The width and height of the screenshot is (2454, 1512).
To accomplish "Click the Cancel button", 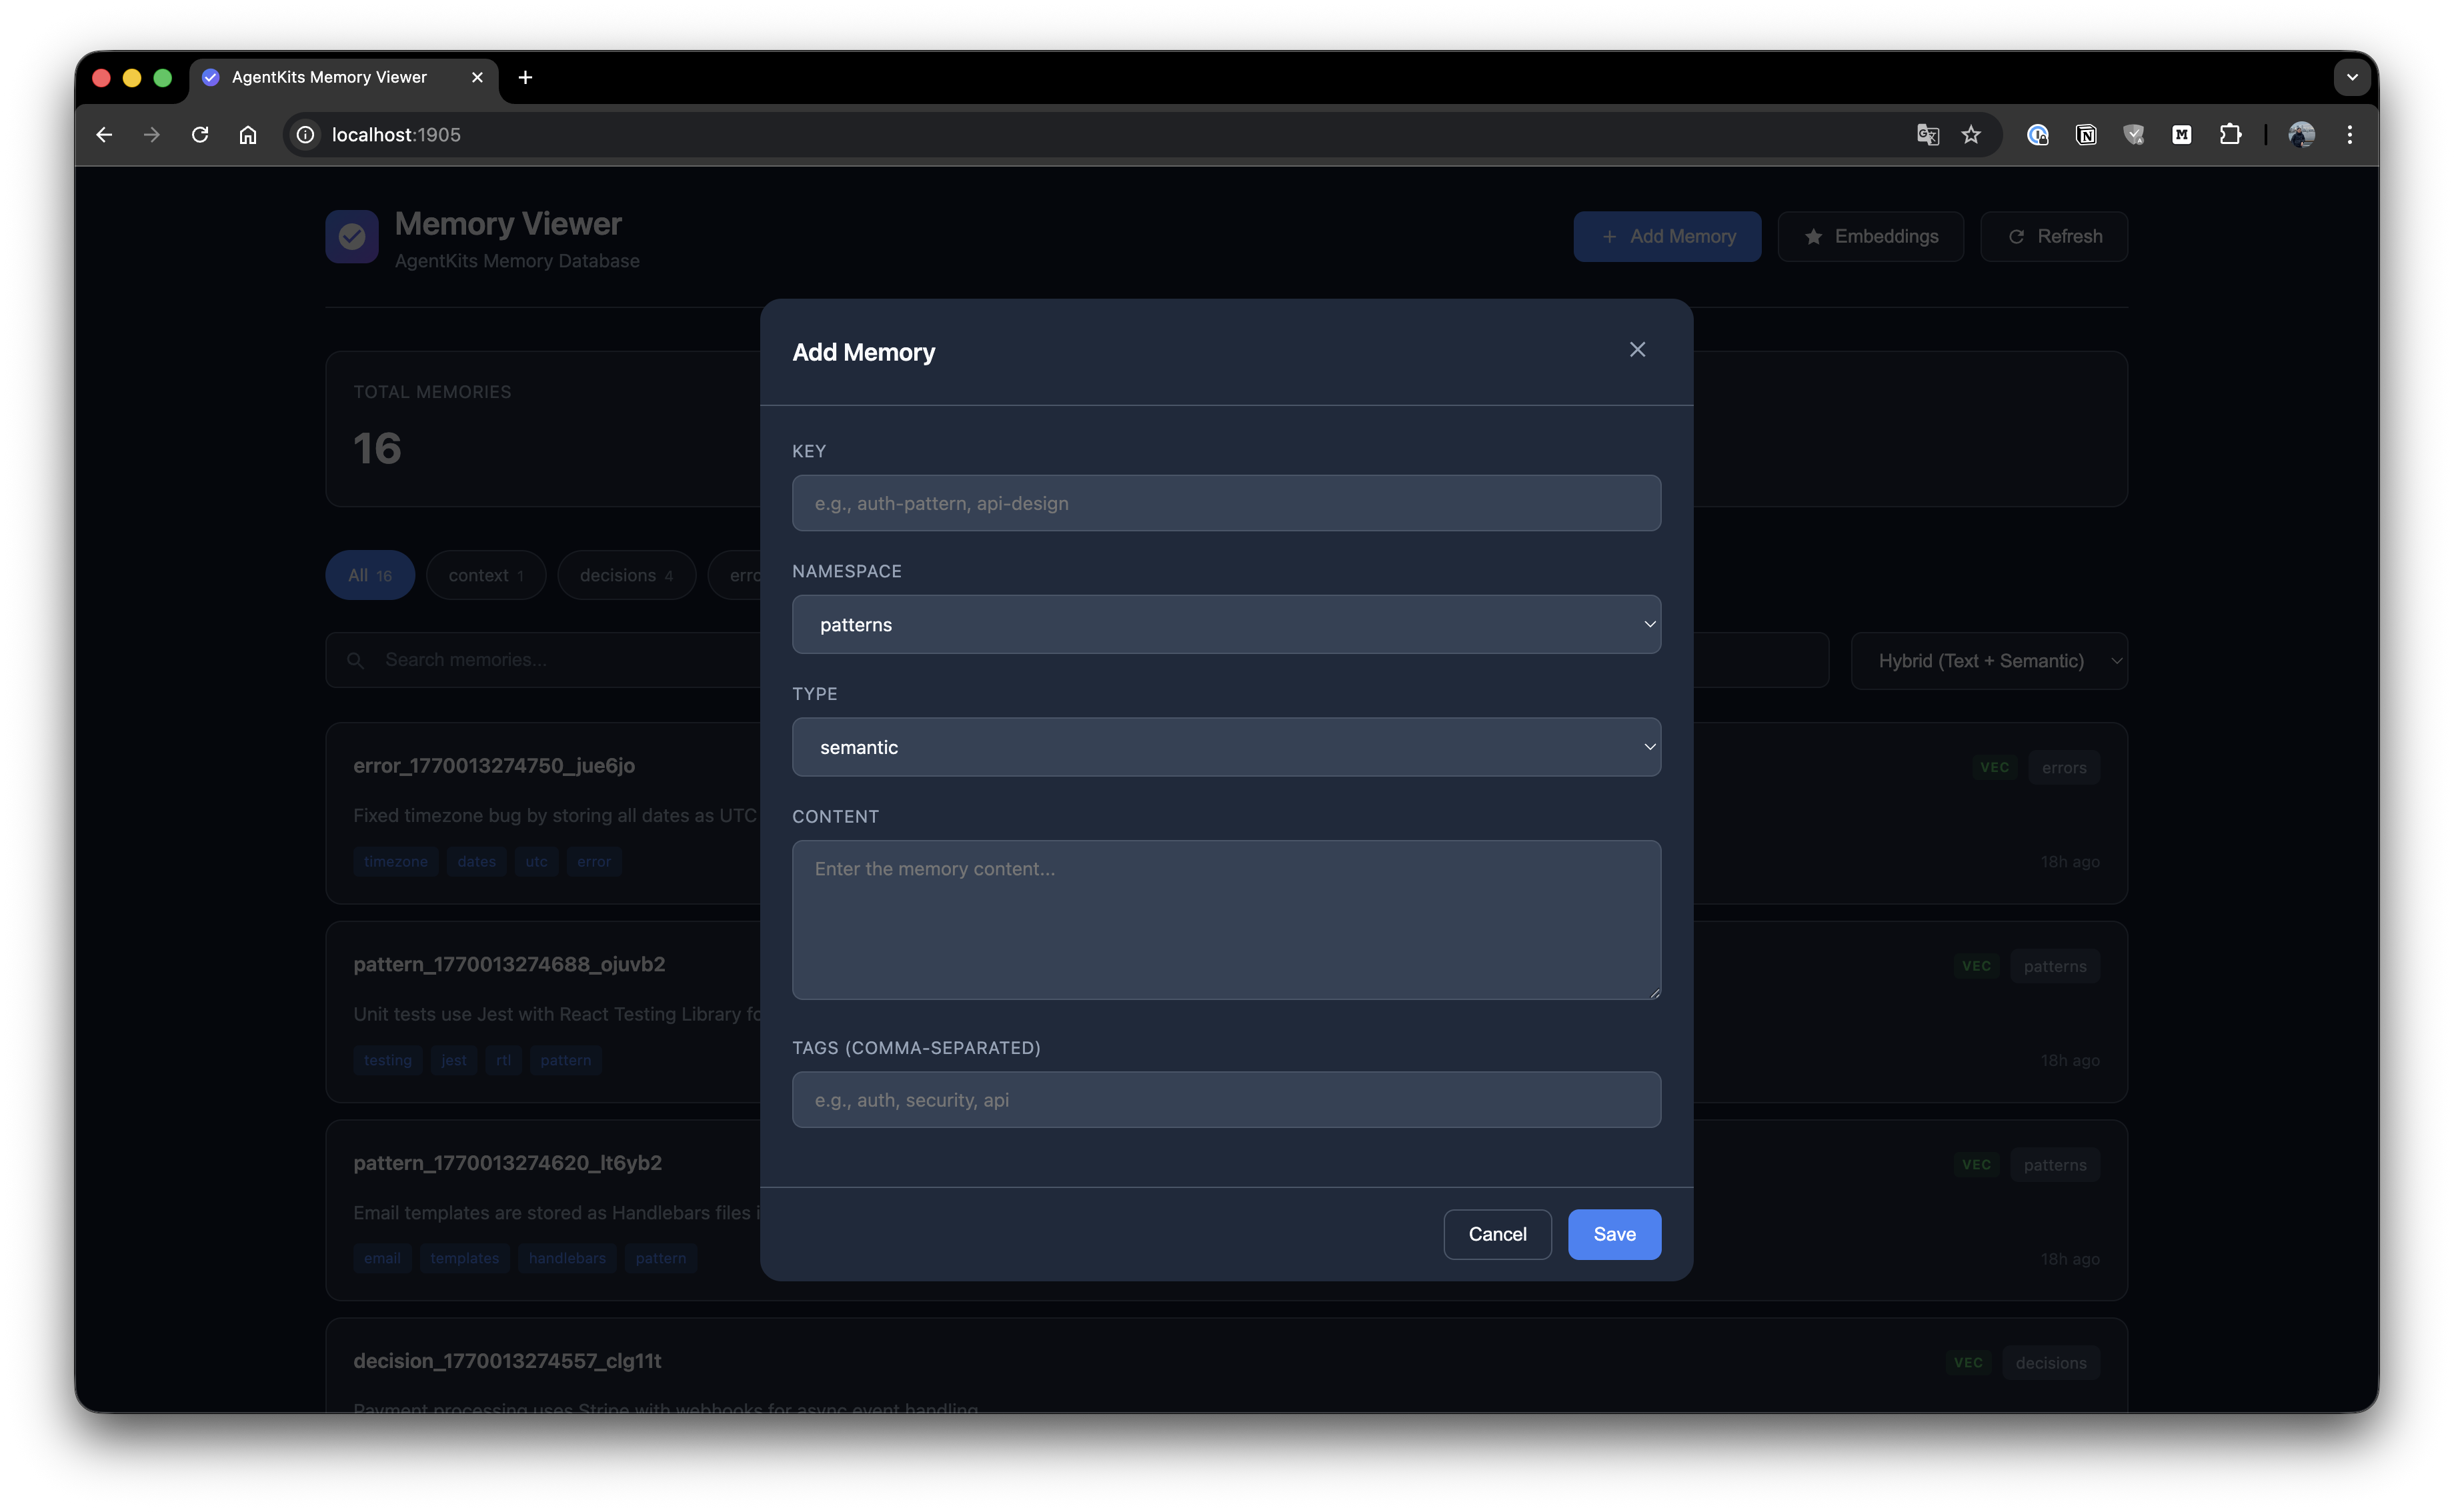I will (x=1497, y=1234).
